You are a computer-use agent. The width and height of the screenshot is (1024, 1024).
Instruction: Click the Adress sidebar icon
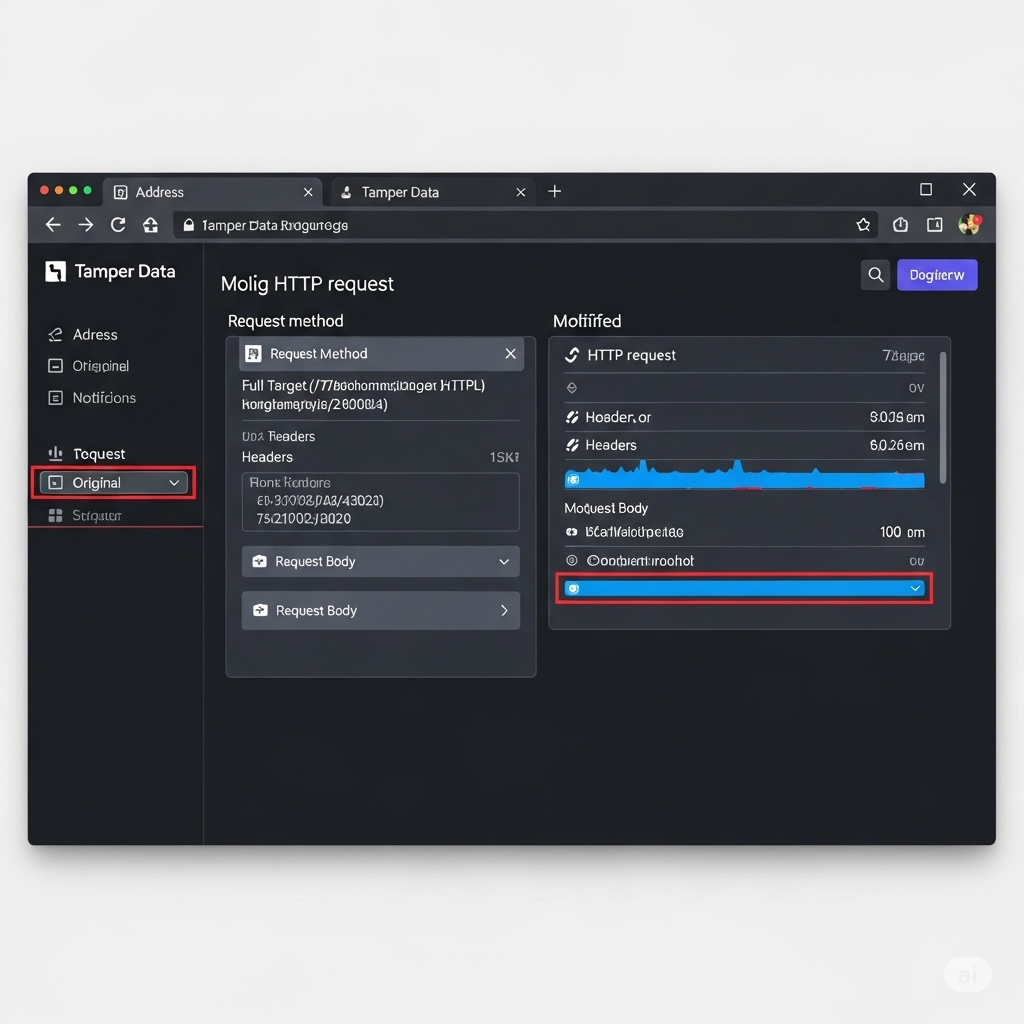click(56, 335)
